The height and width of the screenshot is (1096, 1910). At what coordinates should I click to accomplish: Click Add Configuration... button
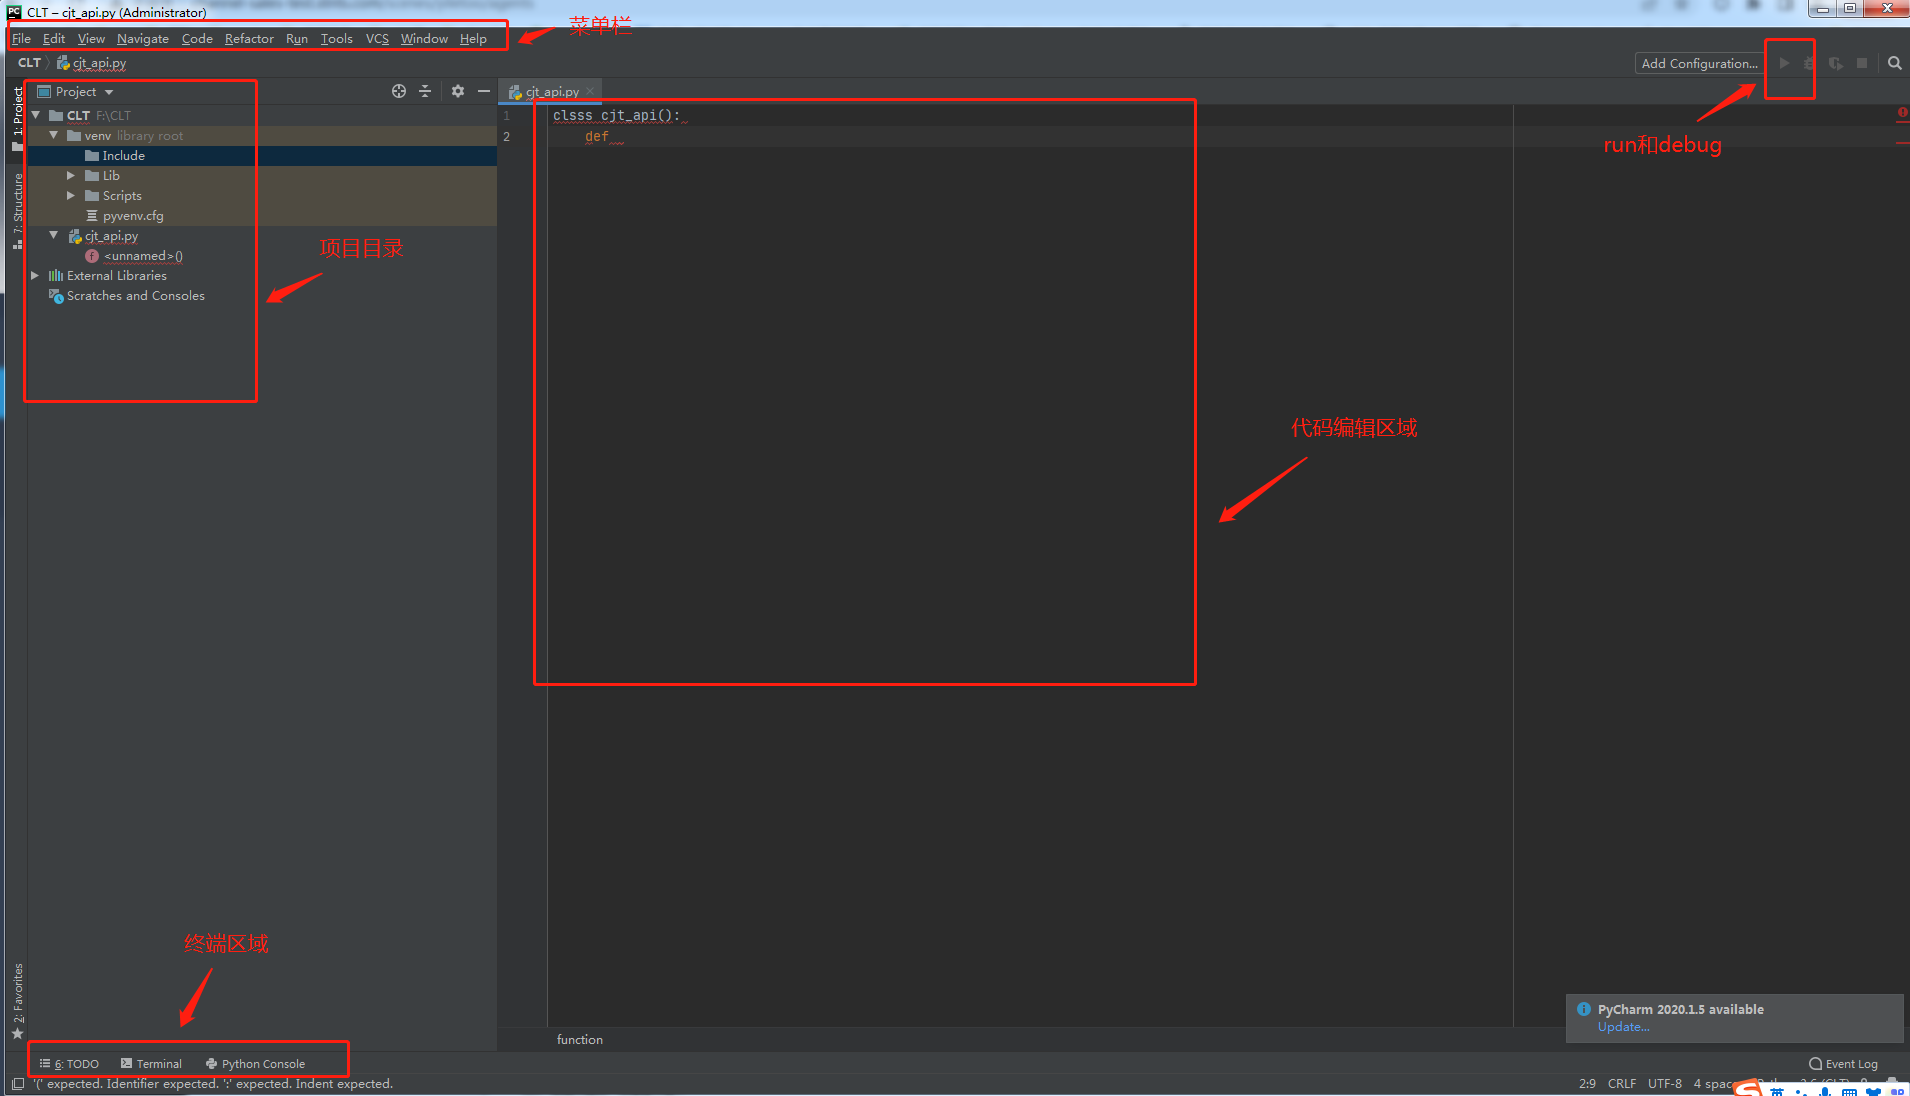1698,63
